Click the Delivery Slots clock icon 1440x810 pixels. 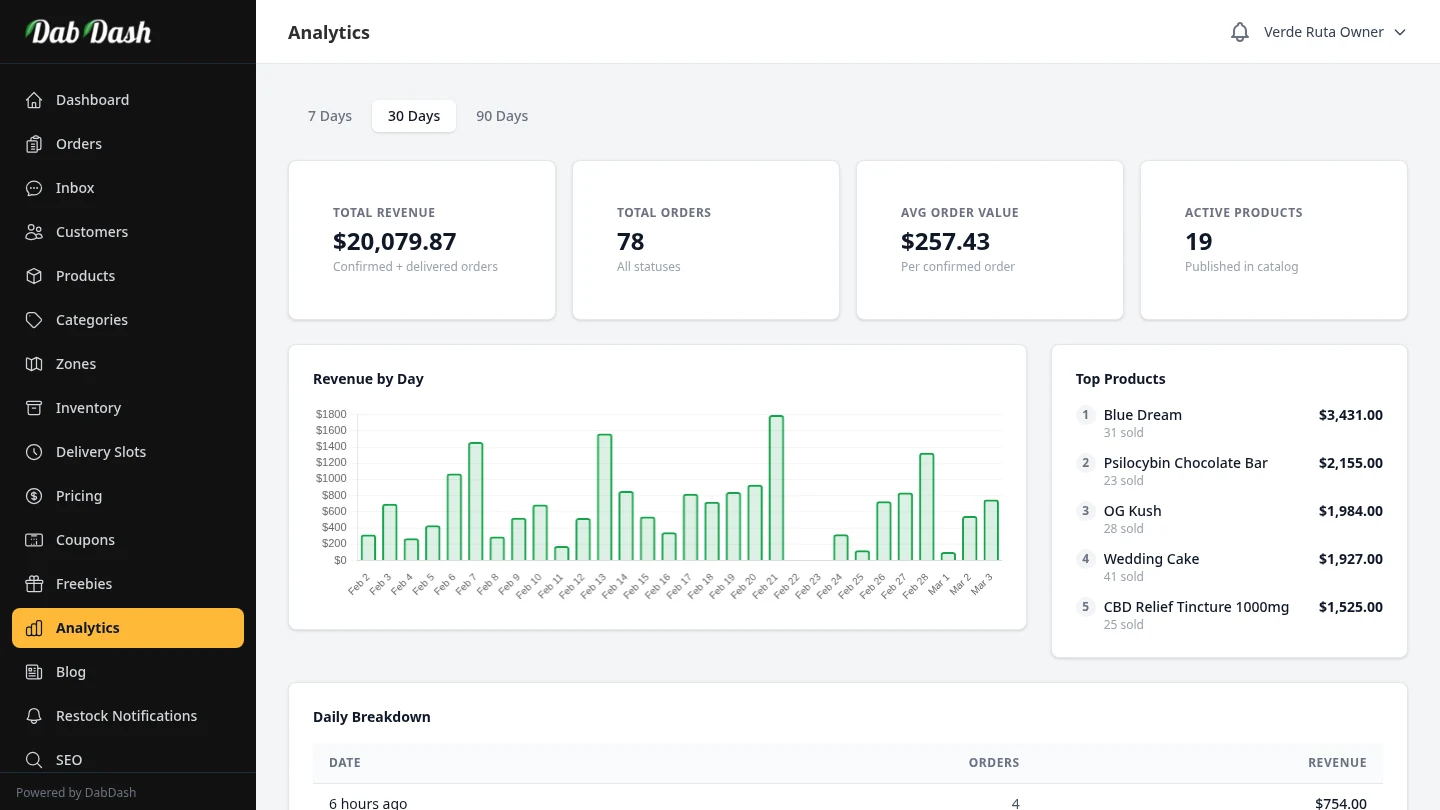point(34,452)
